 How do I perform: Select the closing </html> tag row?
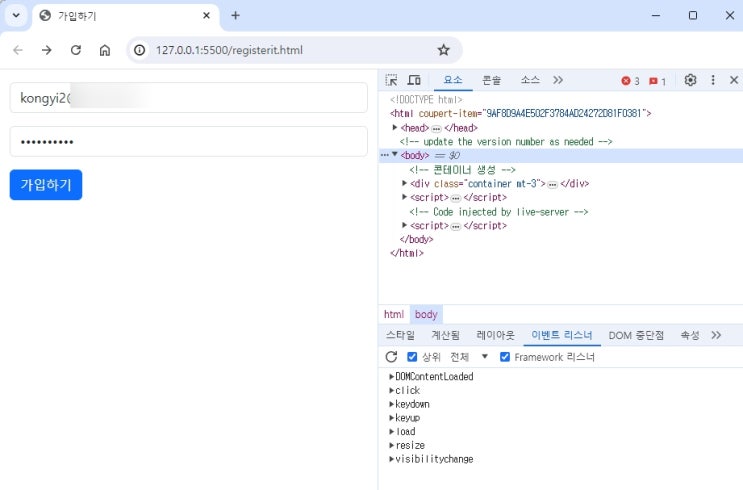pos(407,253)
